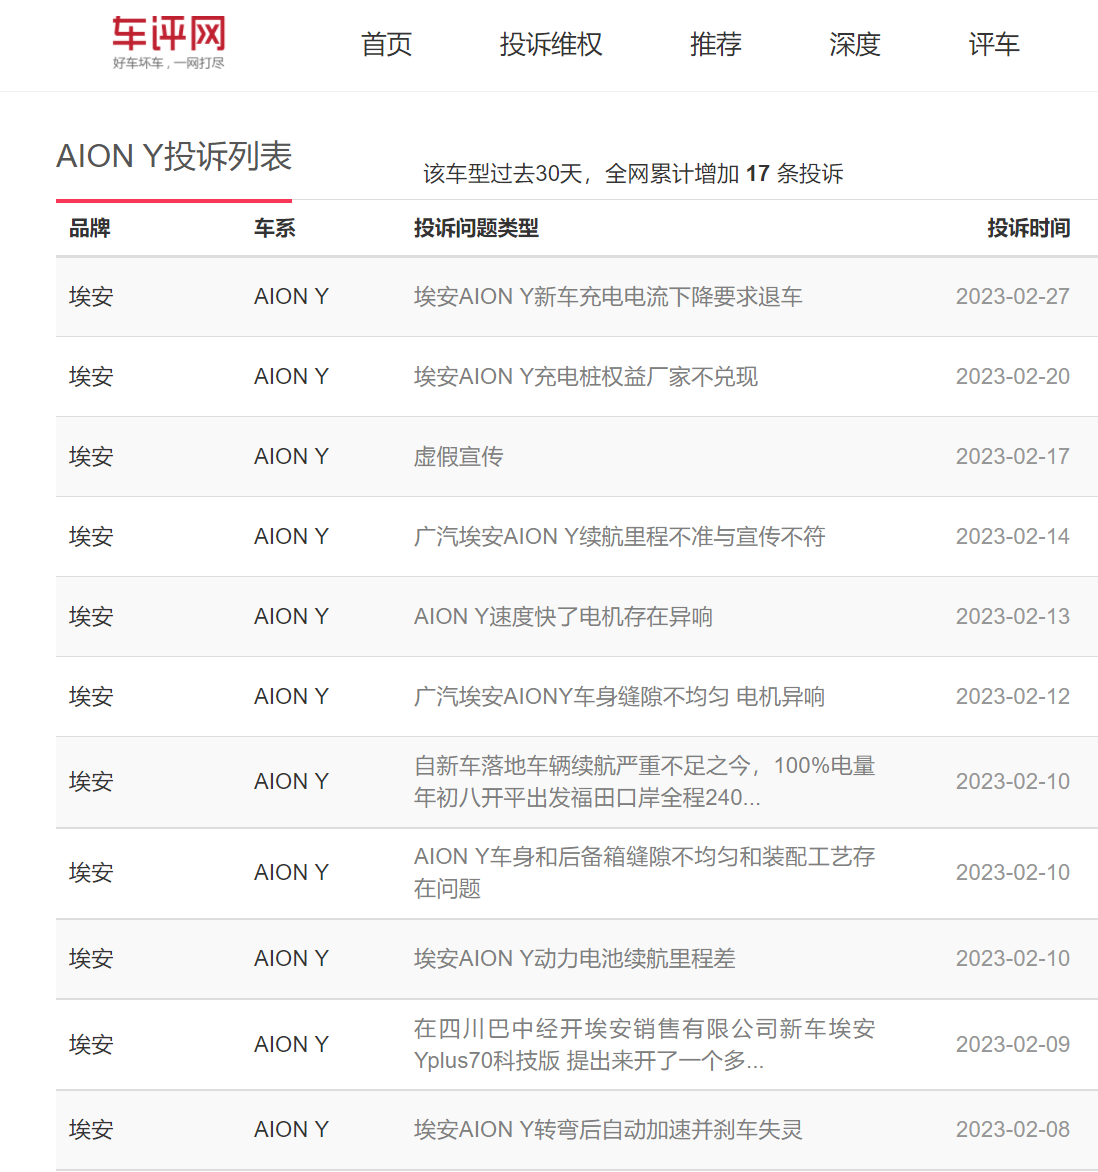Open complaint 埃安AION Y充电桩权益厂家不兑现
Screen dimensions: 1098x1172
[x=585, y=377]
